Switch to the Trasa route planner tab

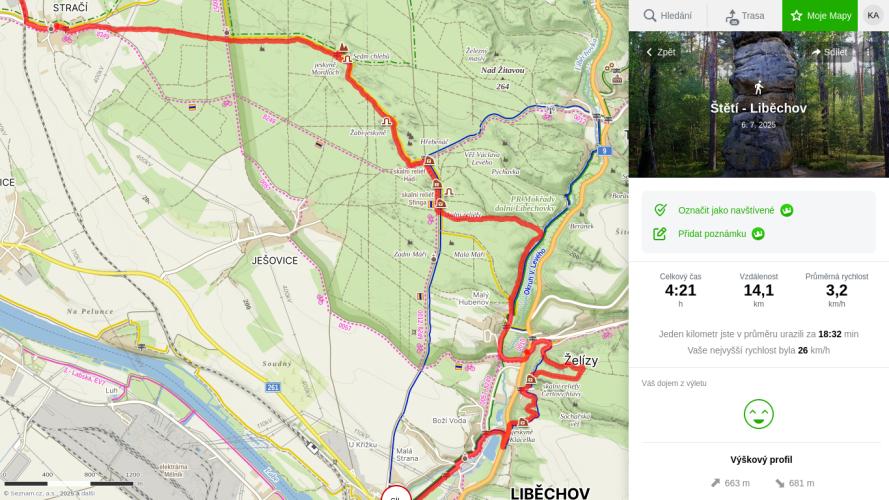coord(744,16)
